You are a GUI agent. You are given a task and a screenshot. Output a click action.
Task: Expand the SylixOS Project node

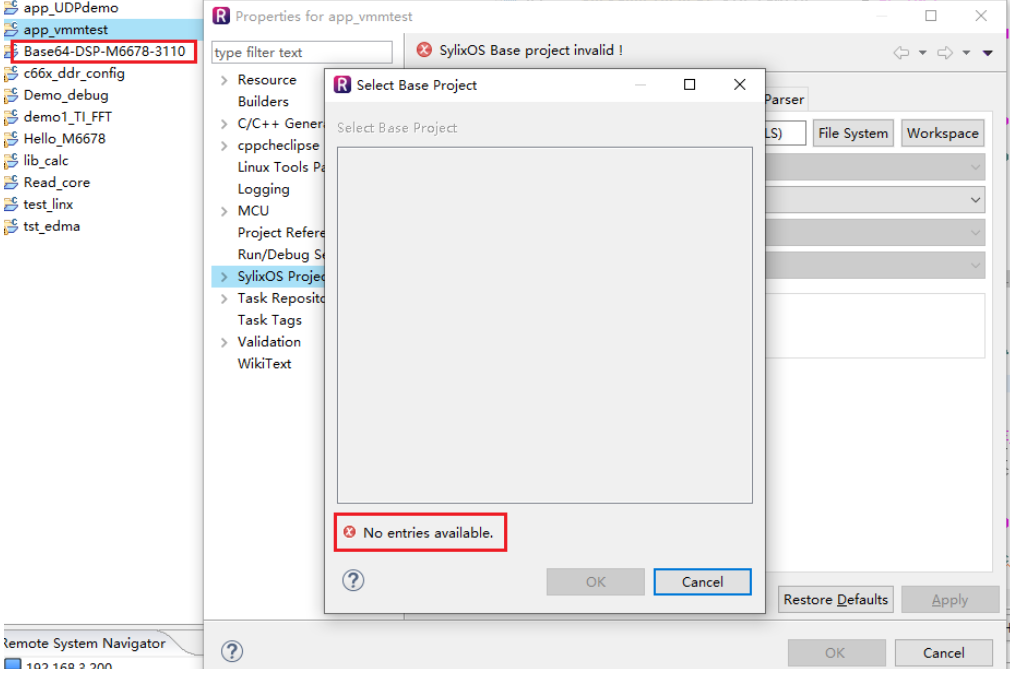click(224, 277)
